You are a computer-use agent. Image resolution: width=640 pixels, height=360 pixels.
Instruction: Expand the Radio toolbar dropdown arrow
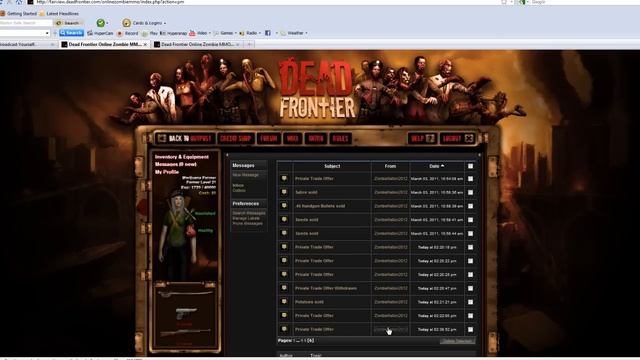(x=260, y=33)
